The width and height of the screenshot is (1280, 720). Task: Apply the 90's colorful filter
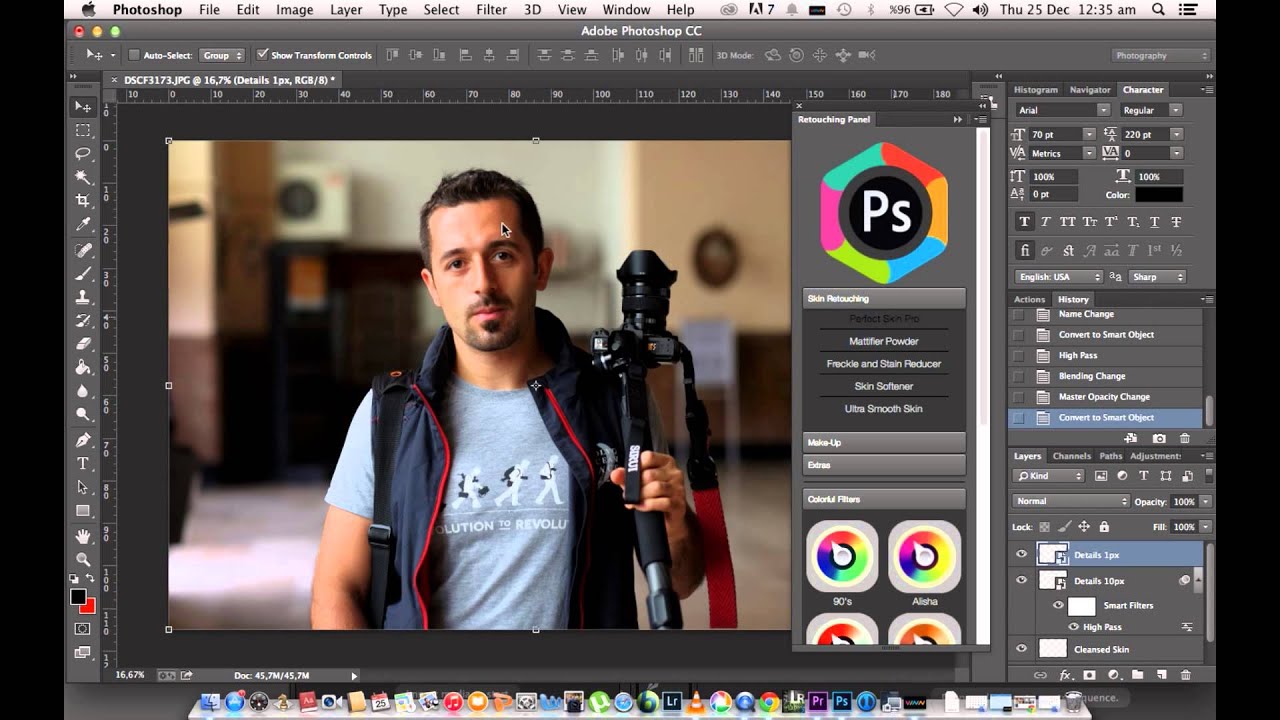pos(842,556)
